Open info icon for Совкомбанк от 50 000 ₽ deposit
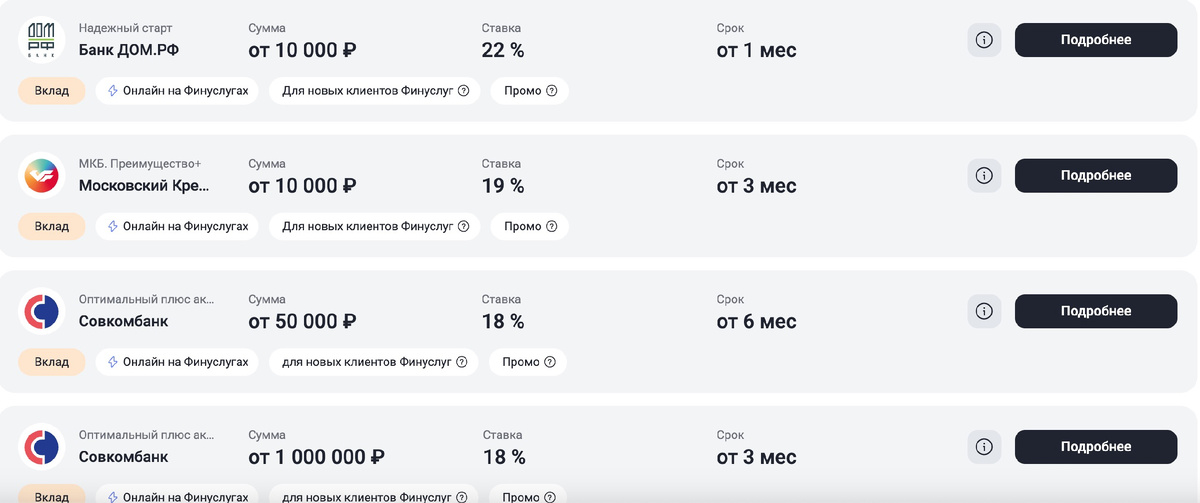This screenshot has height=503, width=1200. pos(984,311)
